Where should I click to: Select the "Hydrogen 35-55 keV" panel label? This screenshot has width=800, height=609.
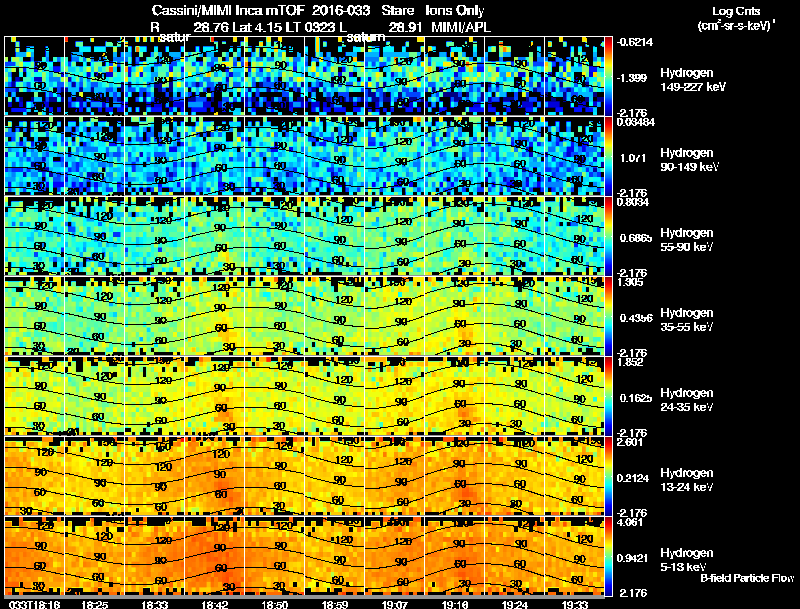[687, 320]
